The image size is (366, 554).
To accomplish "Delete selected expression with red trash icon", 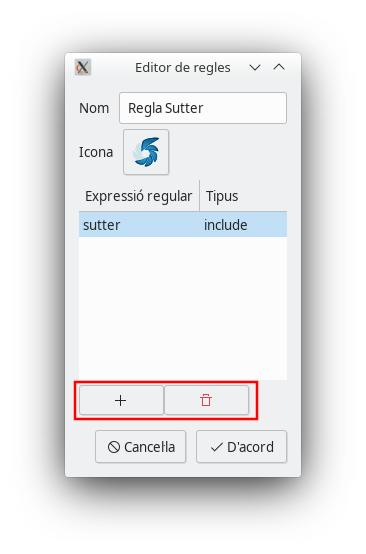I will [206, 400].
